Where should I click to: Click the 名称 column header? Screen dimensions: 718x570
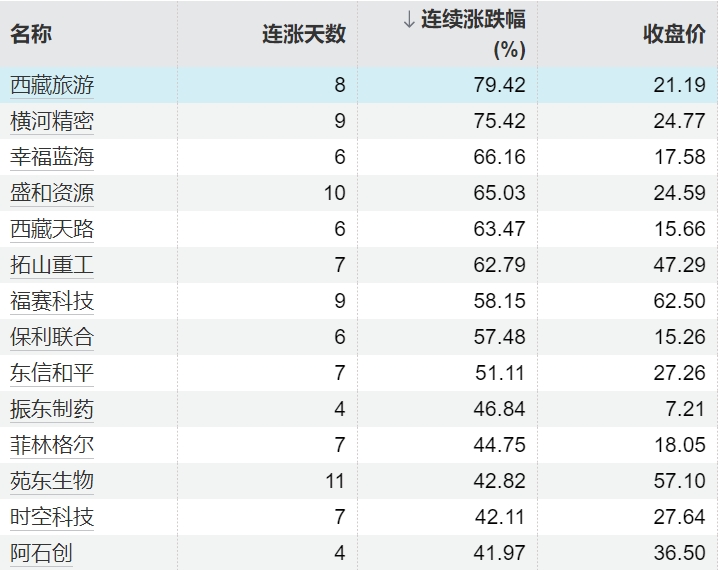coord(31,34)
